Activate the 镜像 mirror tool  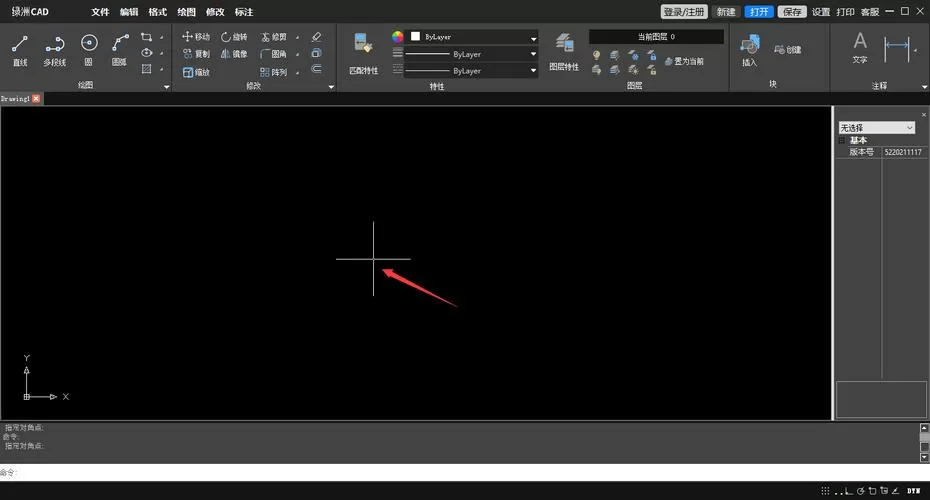[x=234, y=54]
